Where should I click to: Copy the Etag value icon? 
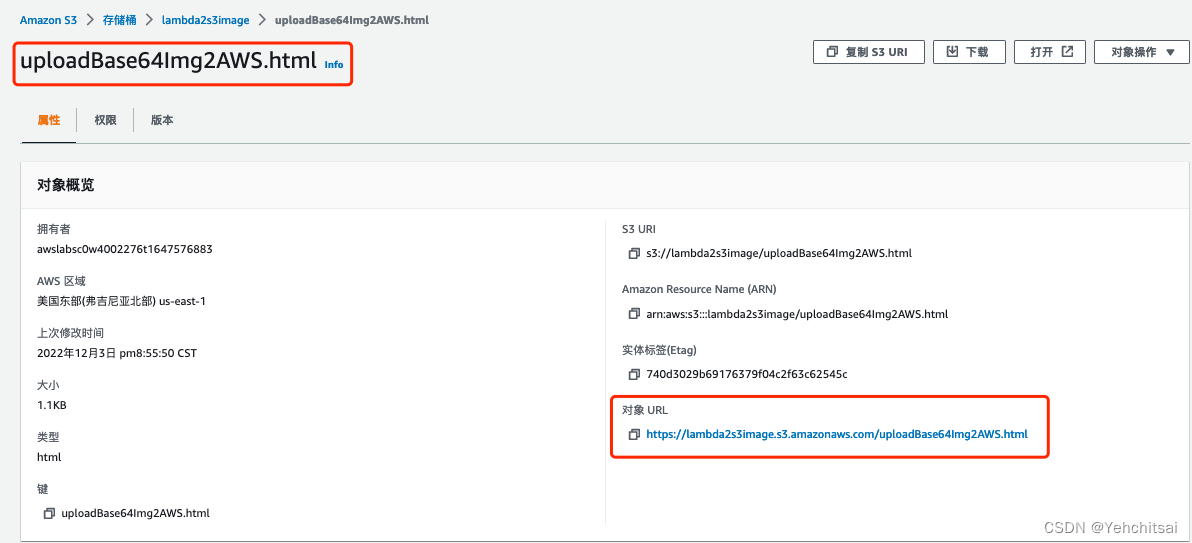point(634,374)
